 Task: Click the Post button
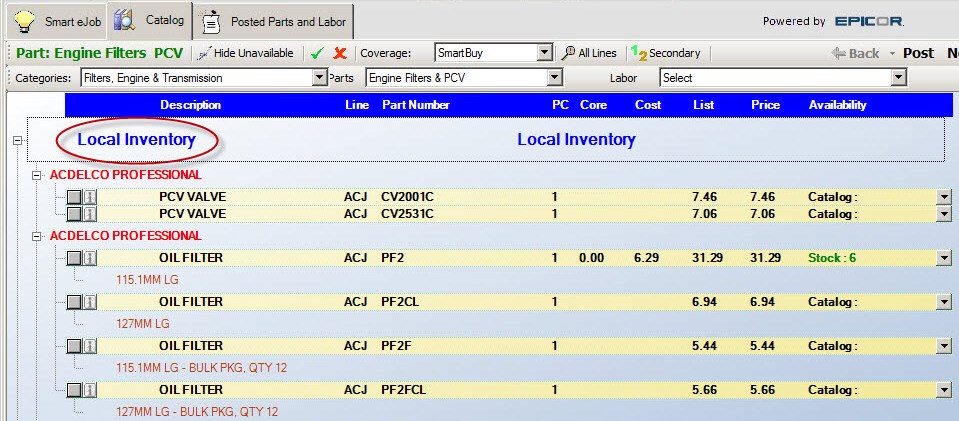918,53
